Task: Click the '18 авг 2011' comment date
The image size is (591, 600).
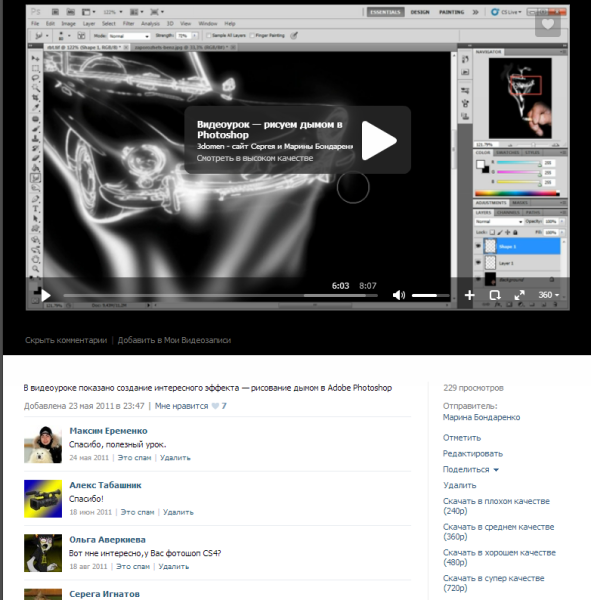Action: click(88, 566)
